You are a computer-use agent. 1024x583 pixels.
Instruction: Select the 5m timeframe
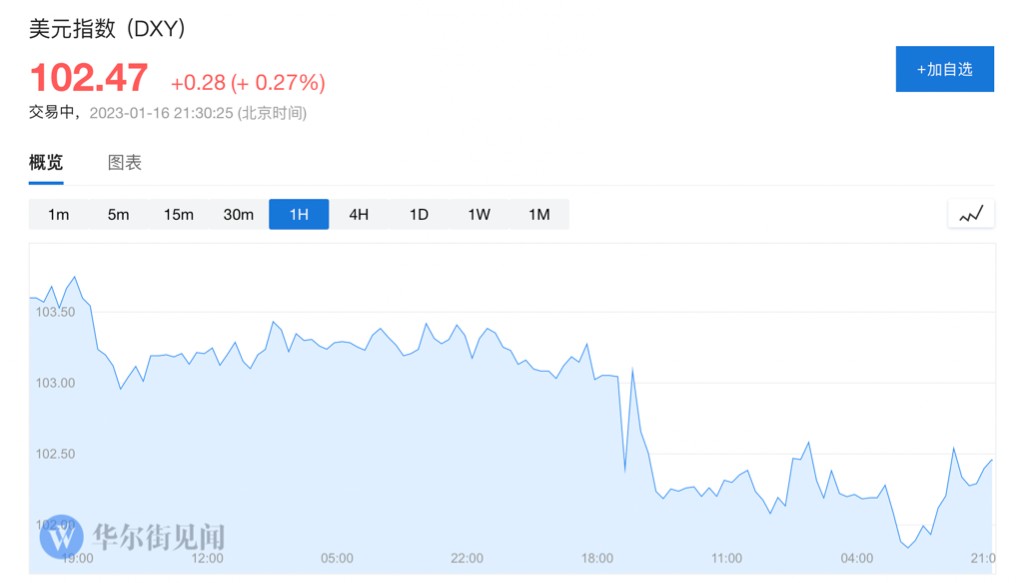tap(119, 214)
